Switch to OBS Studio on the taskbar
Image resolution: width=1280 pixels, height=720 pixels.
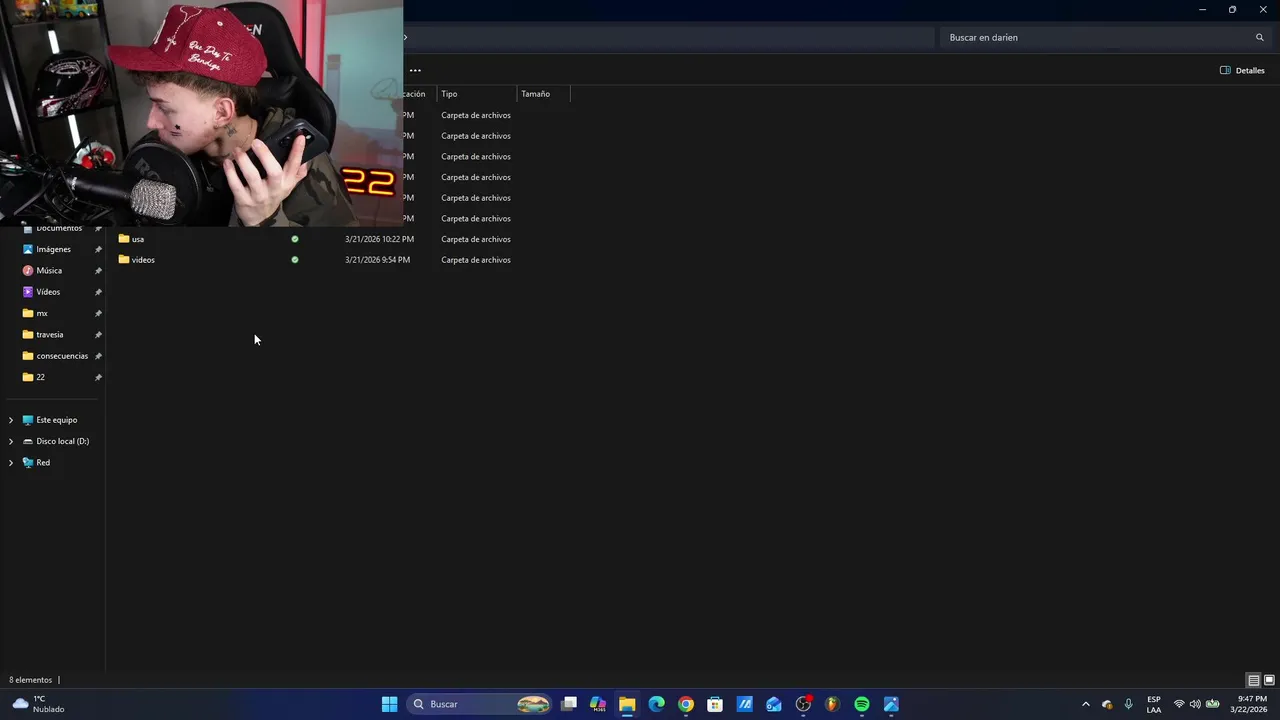803,704
